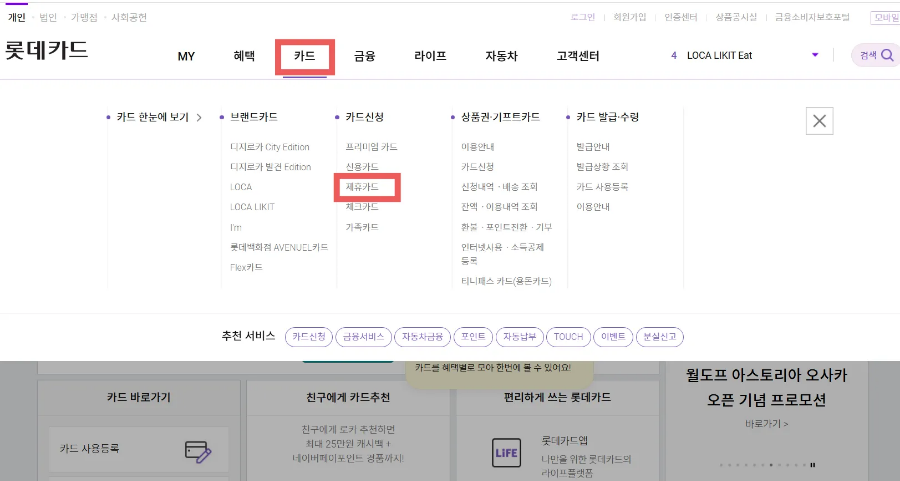The width and height of the screenshot is (900, 481).
Task: Click the 금융서비스 recommended service pill
Action: tap(363, 337)
